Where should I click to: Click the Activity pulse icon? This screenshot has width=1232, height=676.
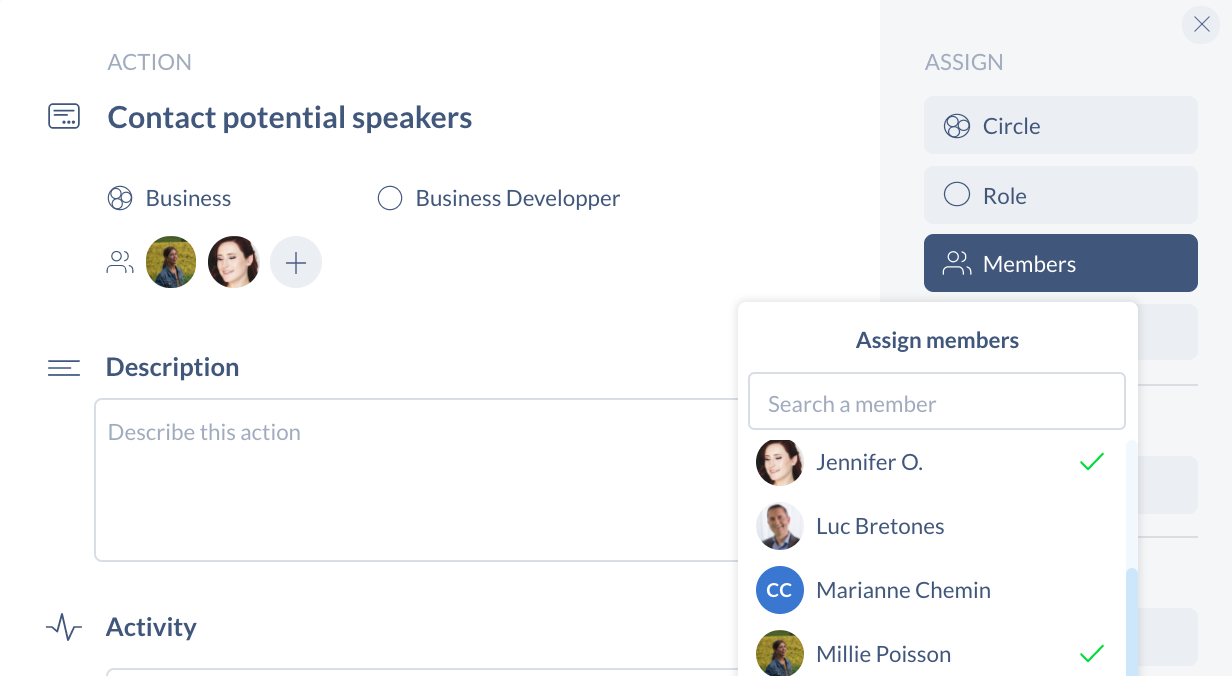point(64,627)
